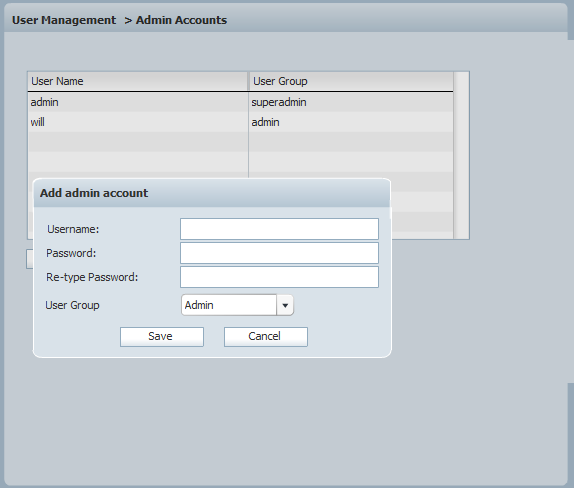Viewport: 574px width, 488px height.
Task: Click the table's vertical scrollbar
Action: click(461, 156)
